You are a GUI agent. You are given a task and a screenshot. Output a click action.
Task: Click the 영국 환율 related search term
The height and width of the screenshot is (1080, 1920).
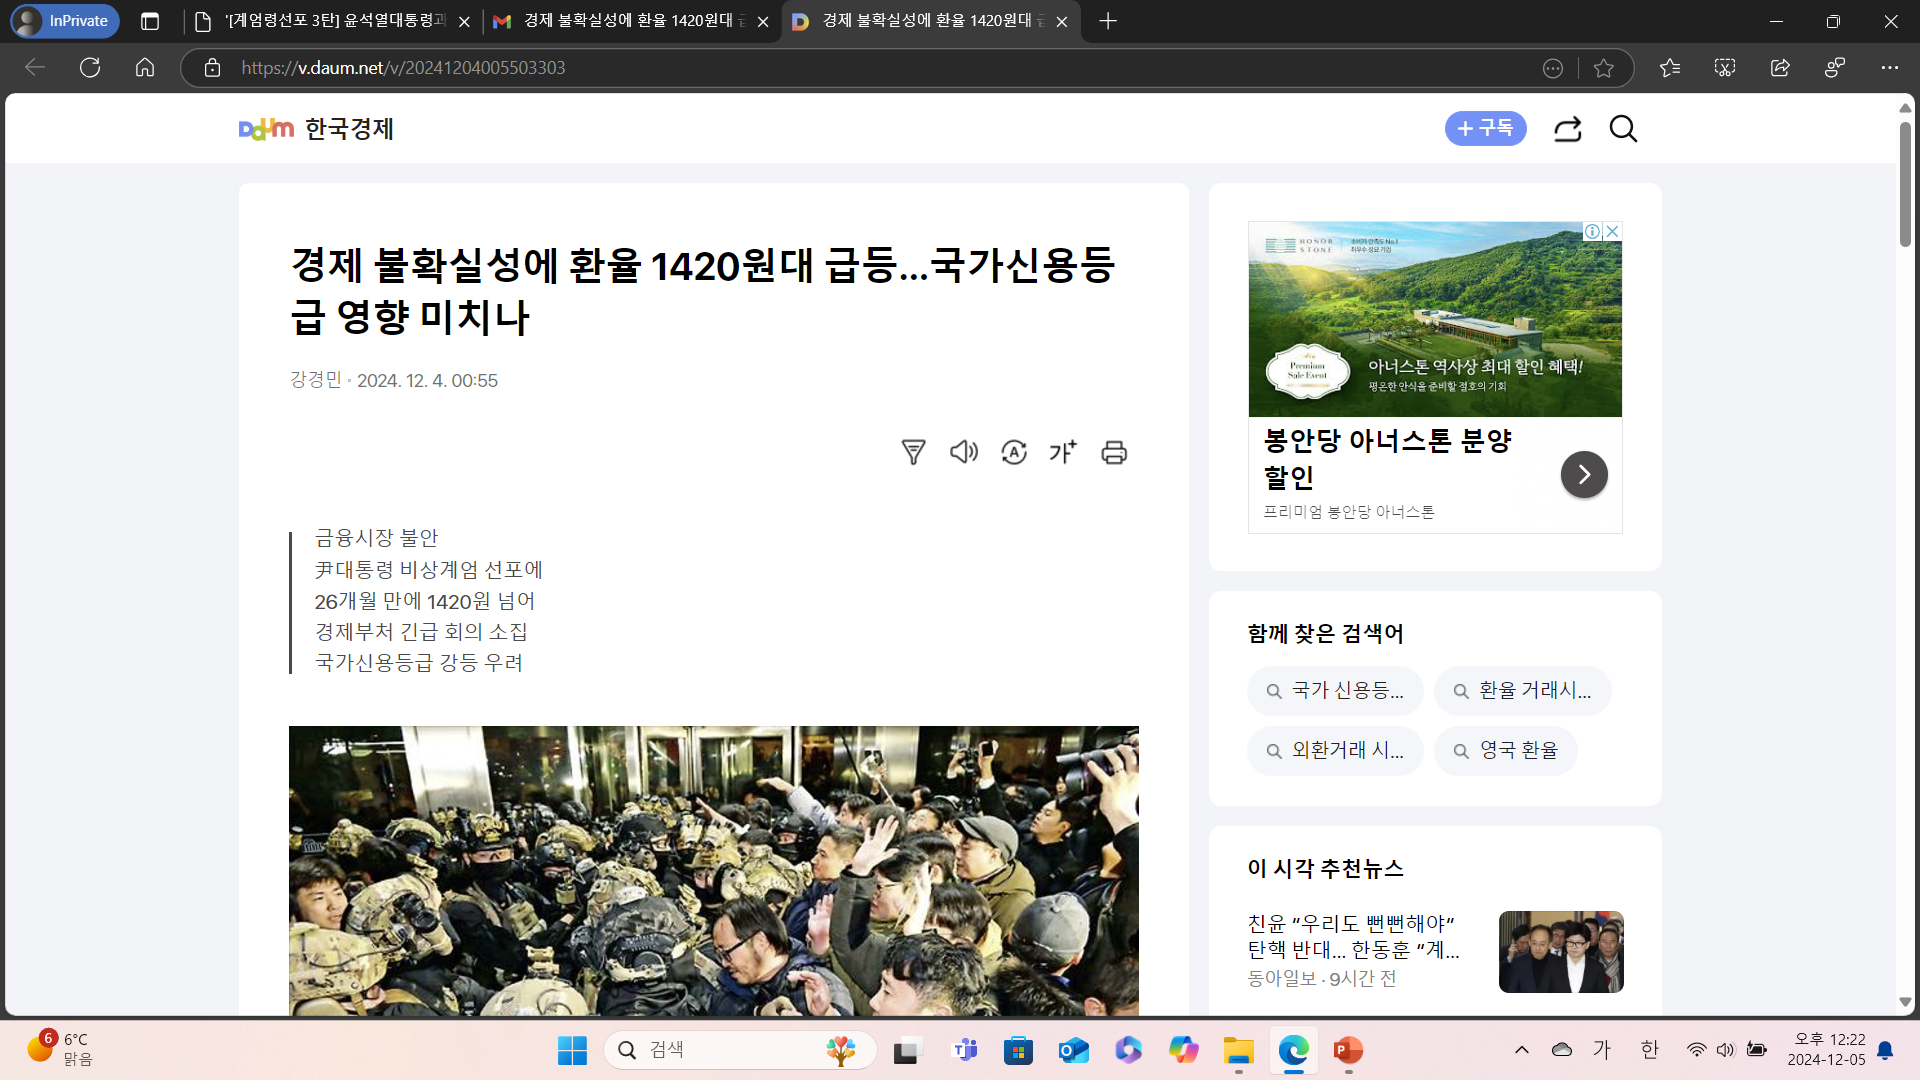pyautogui.click(x=1505, y=750)
